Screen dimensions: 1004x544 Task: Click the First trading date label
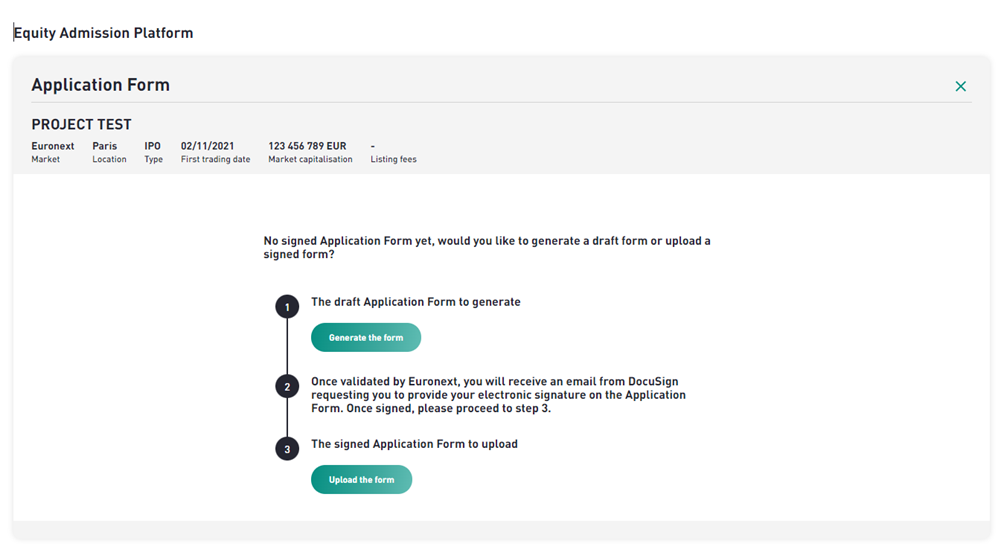215,159
